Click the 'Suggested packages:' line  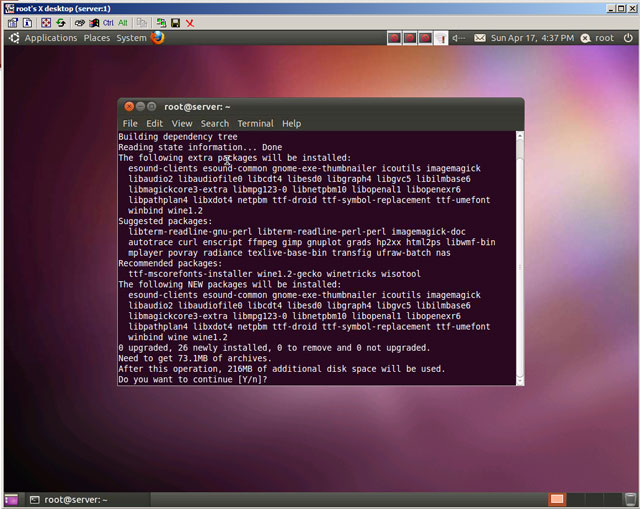[165, 221]
